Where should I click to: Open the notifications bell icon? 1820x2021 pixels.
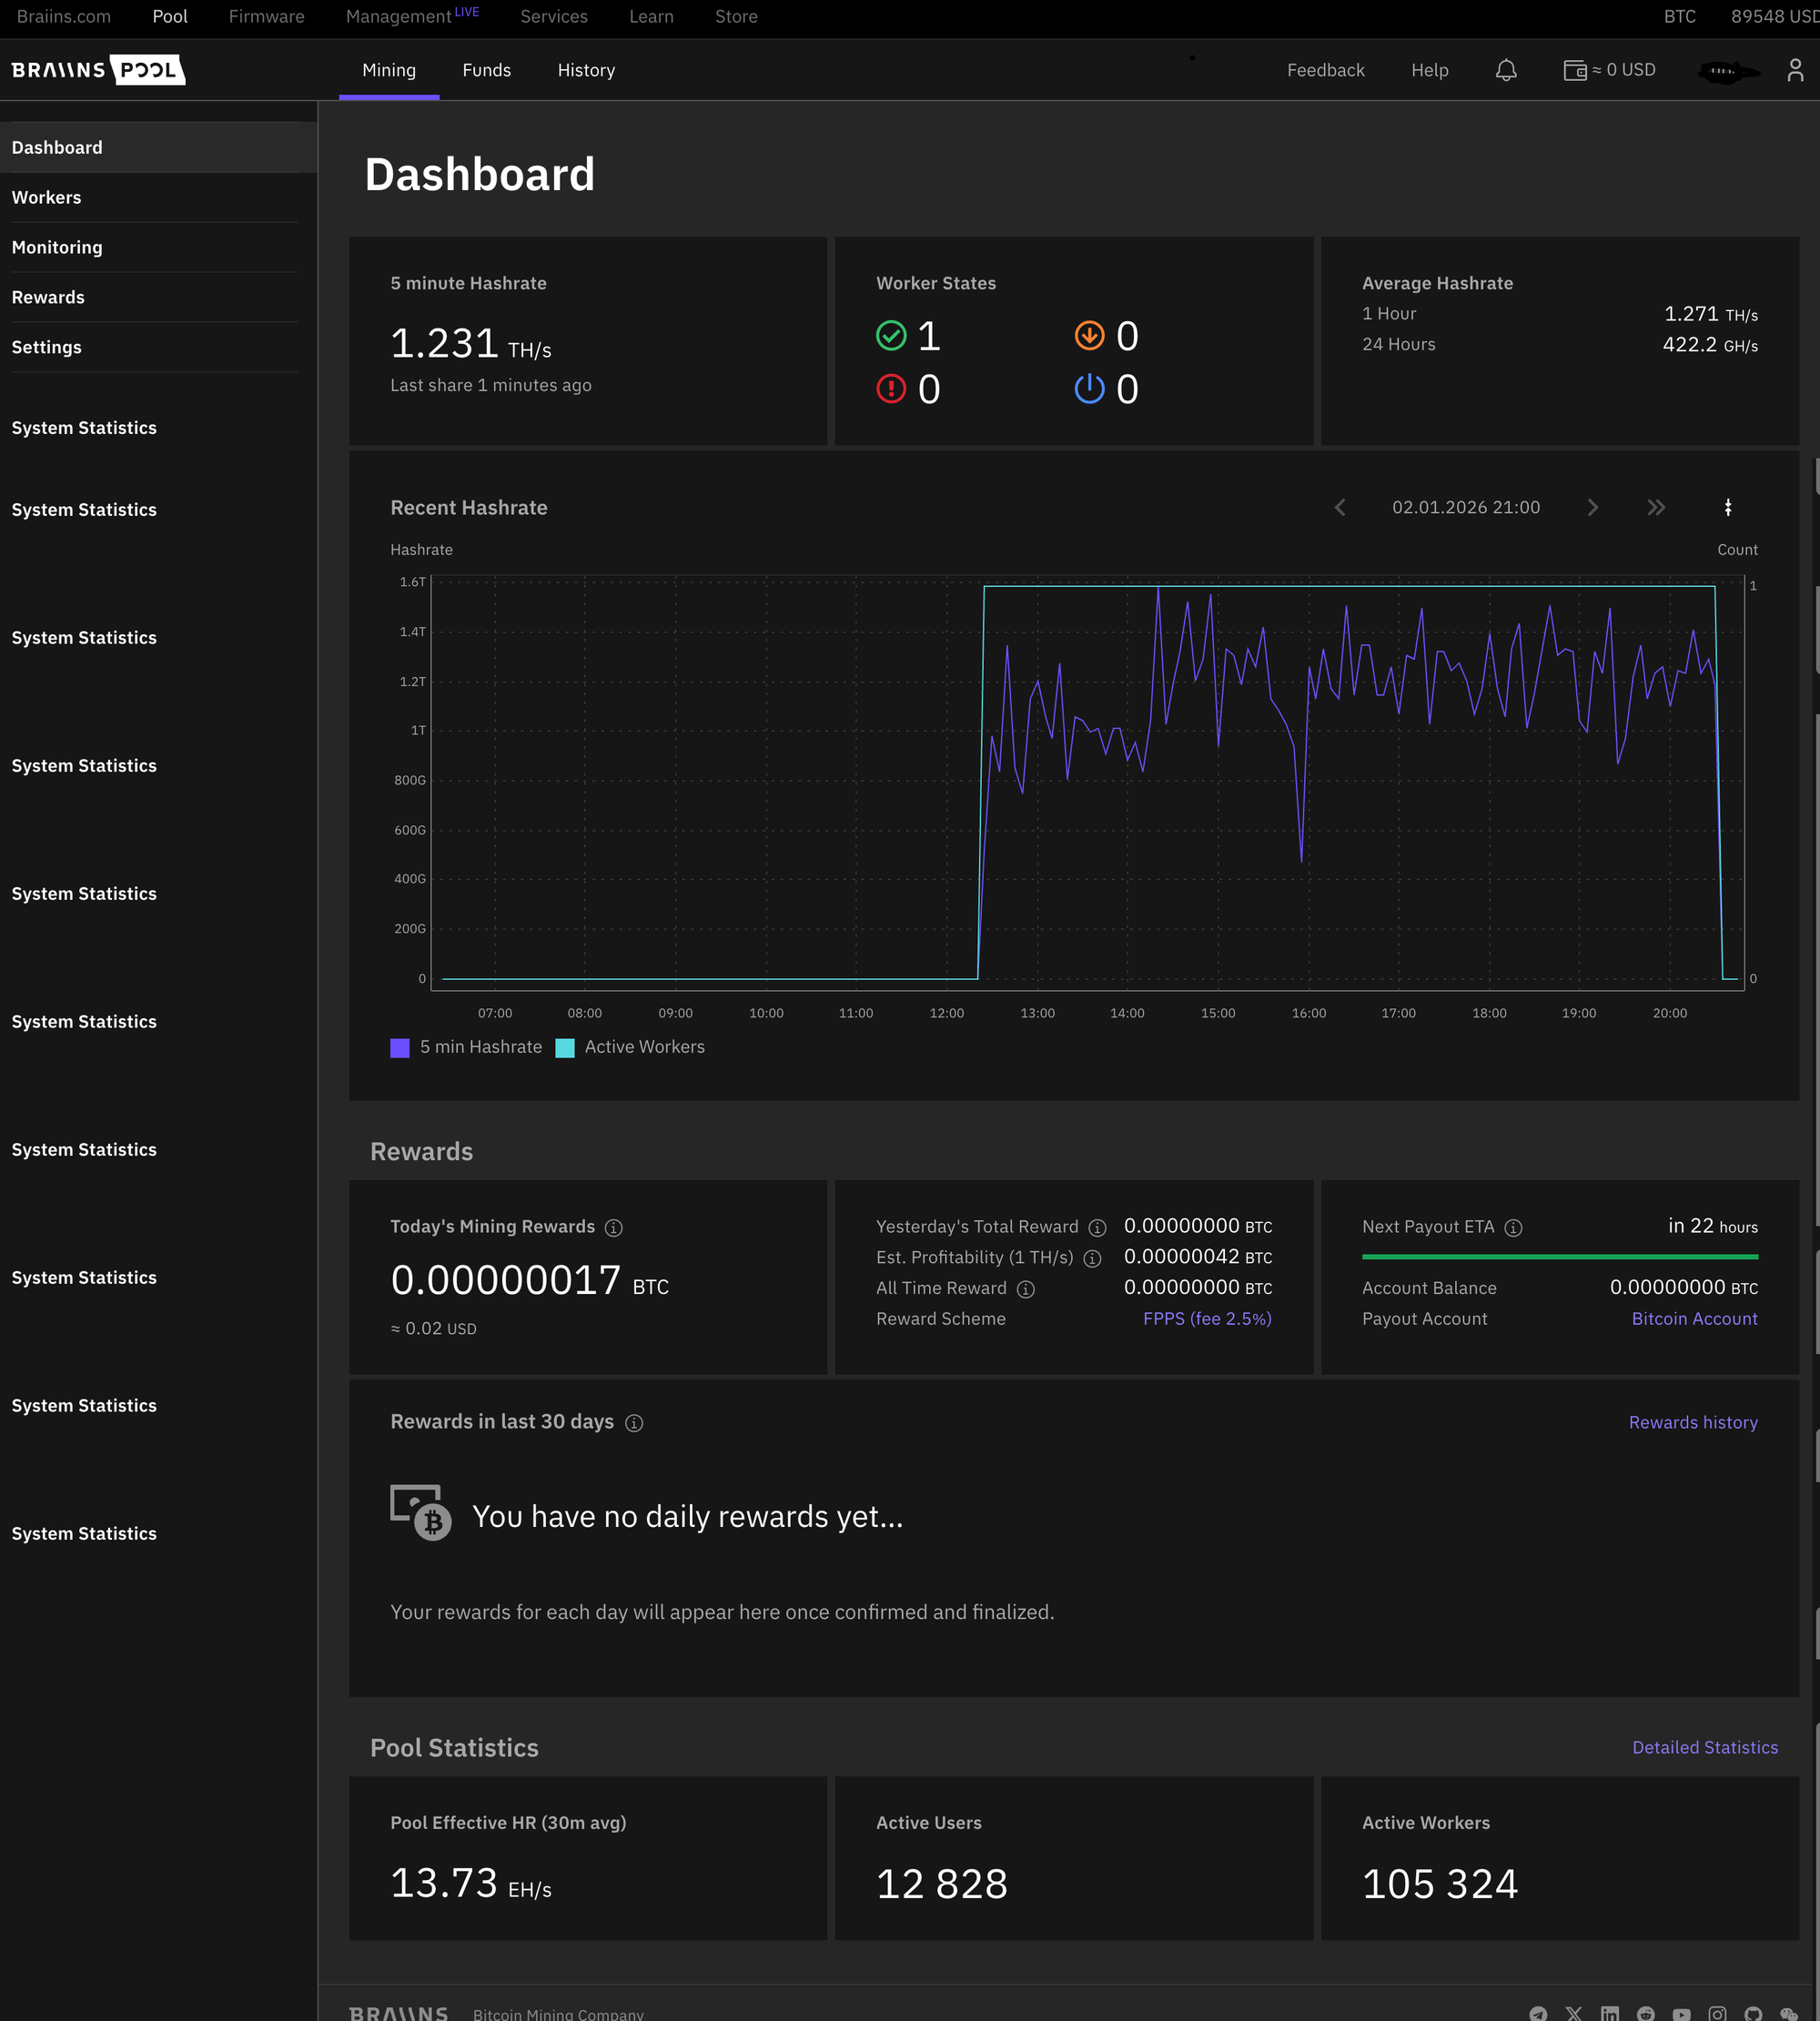[x=1506, y=70]
